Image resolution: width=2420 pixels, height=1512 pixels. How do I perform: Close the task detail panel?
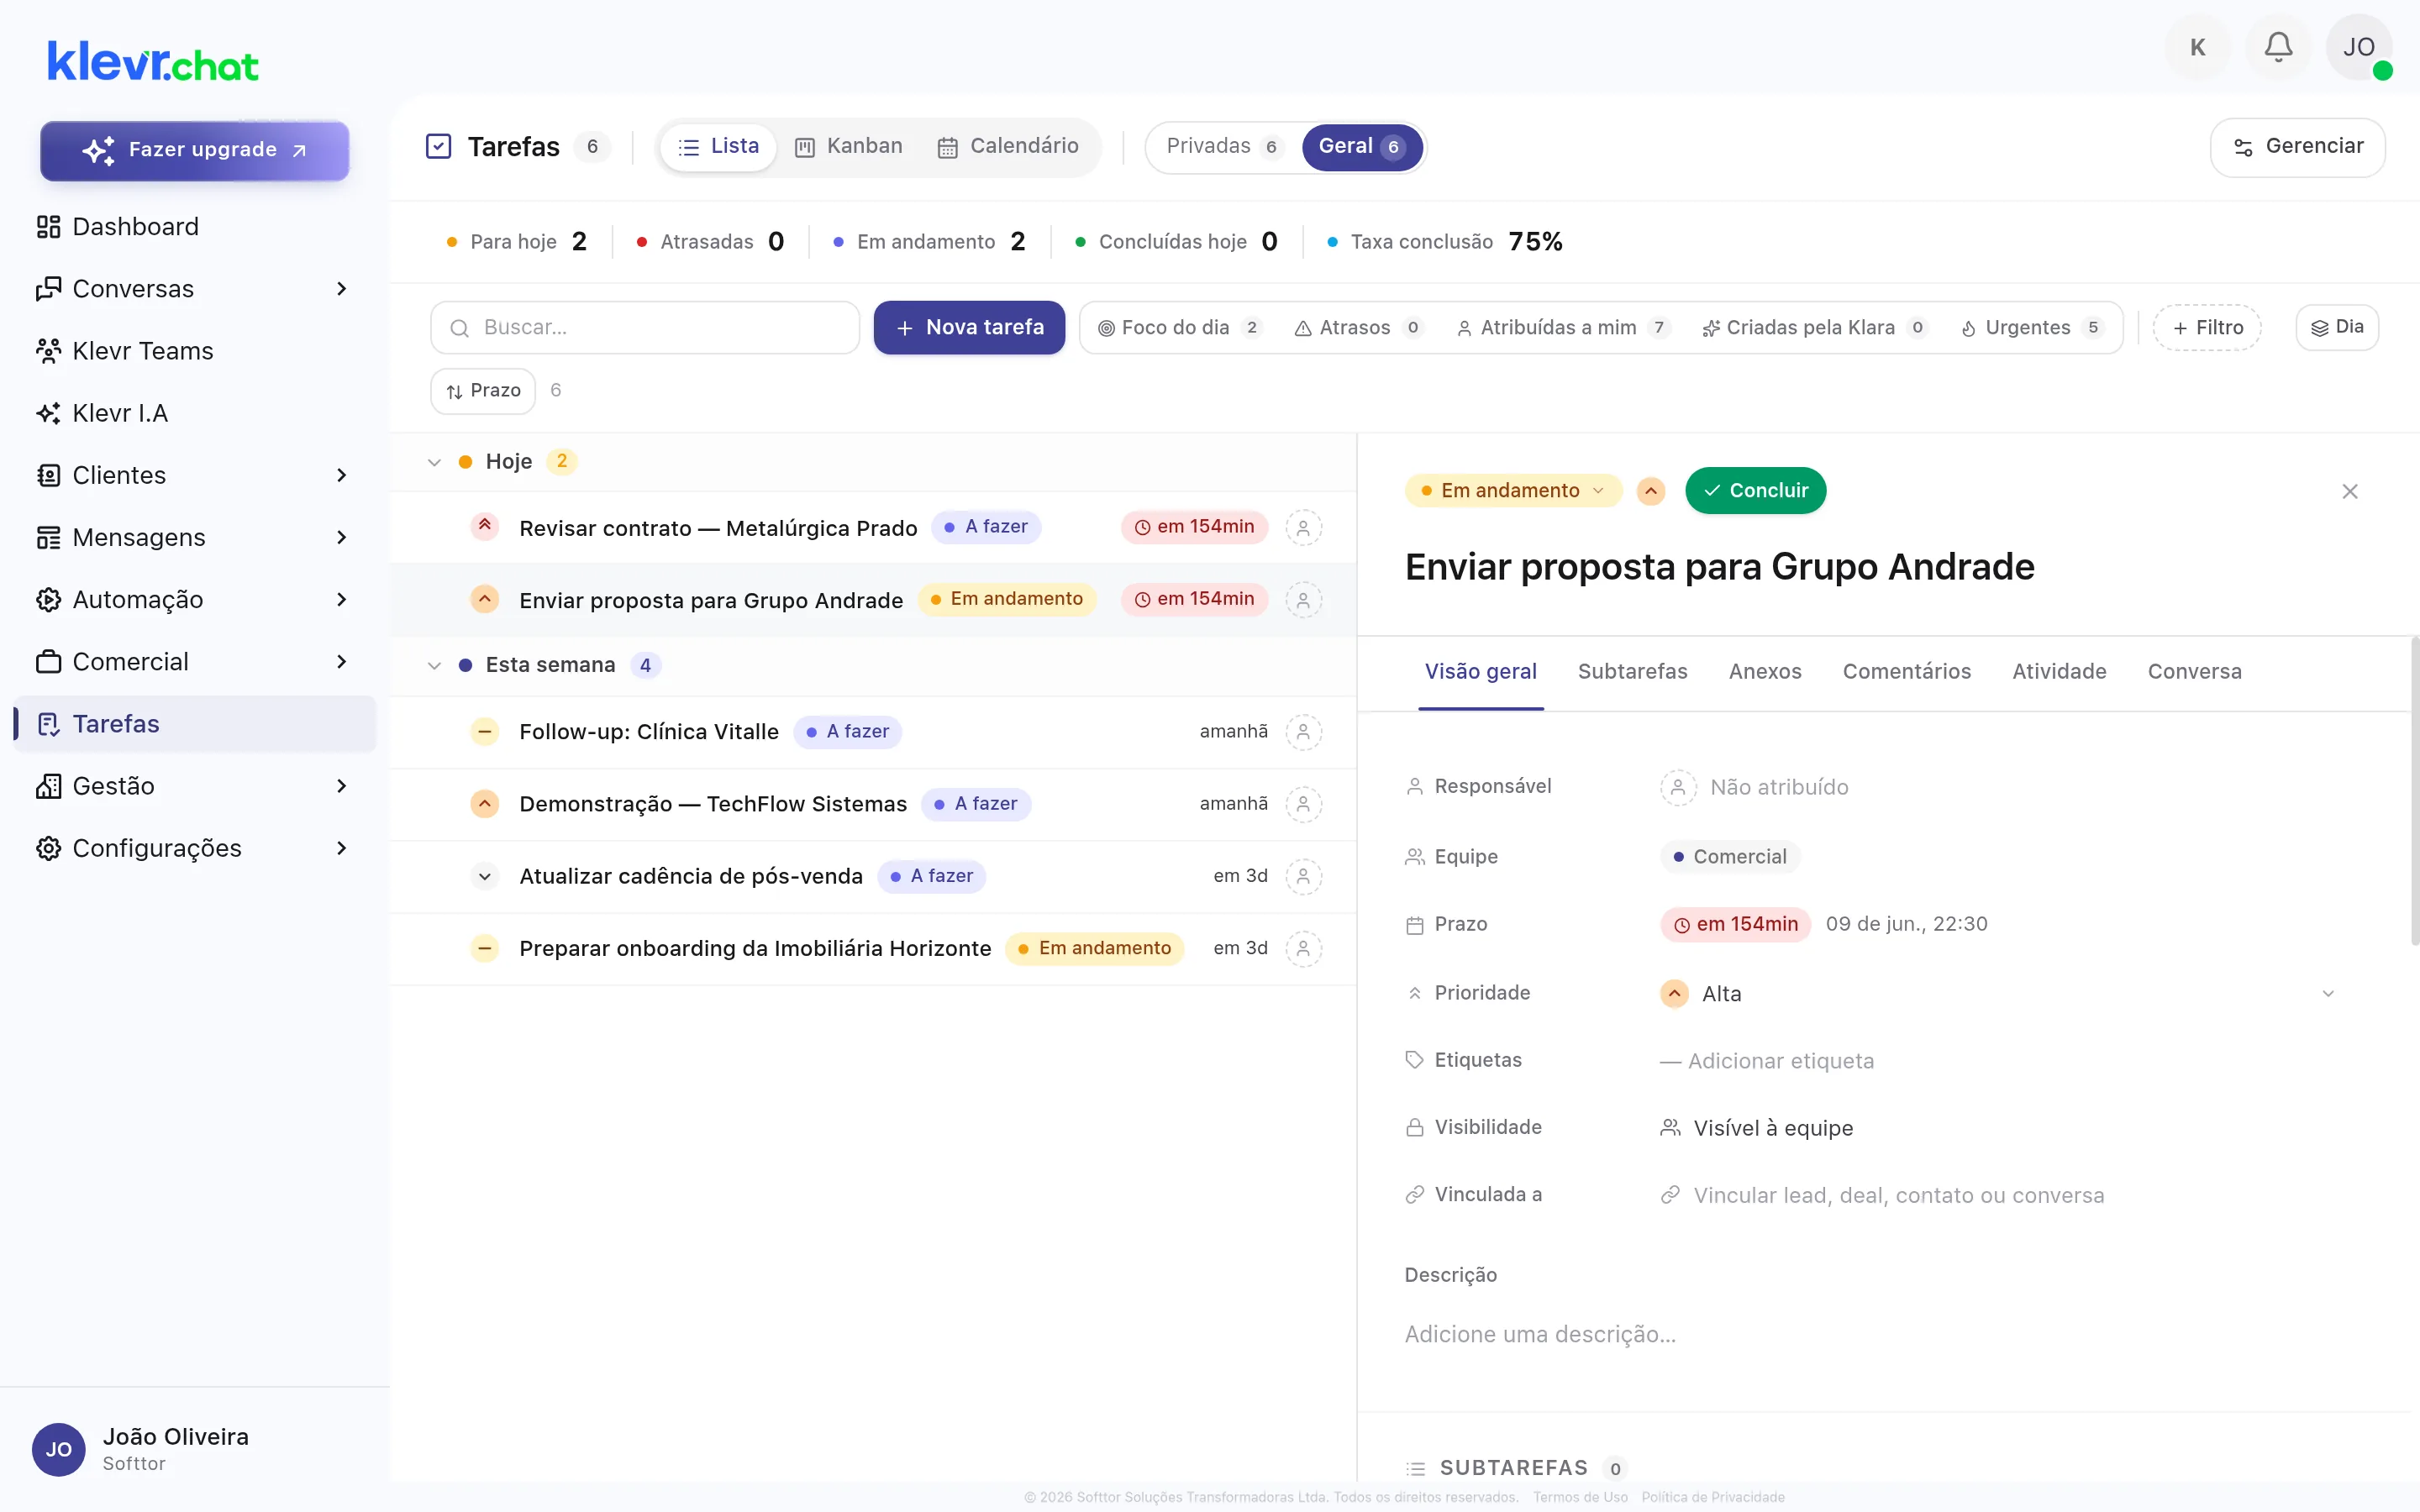(2350, 491)
